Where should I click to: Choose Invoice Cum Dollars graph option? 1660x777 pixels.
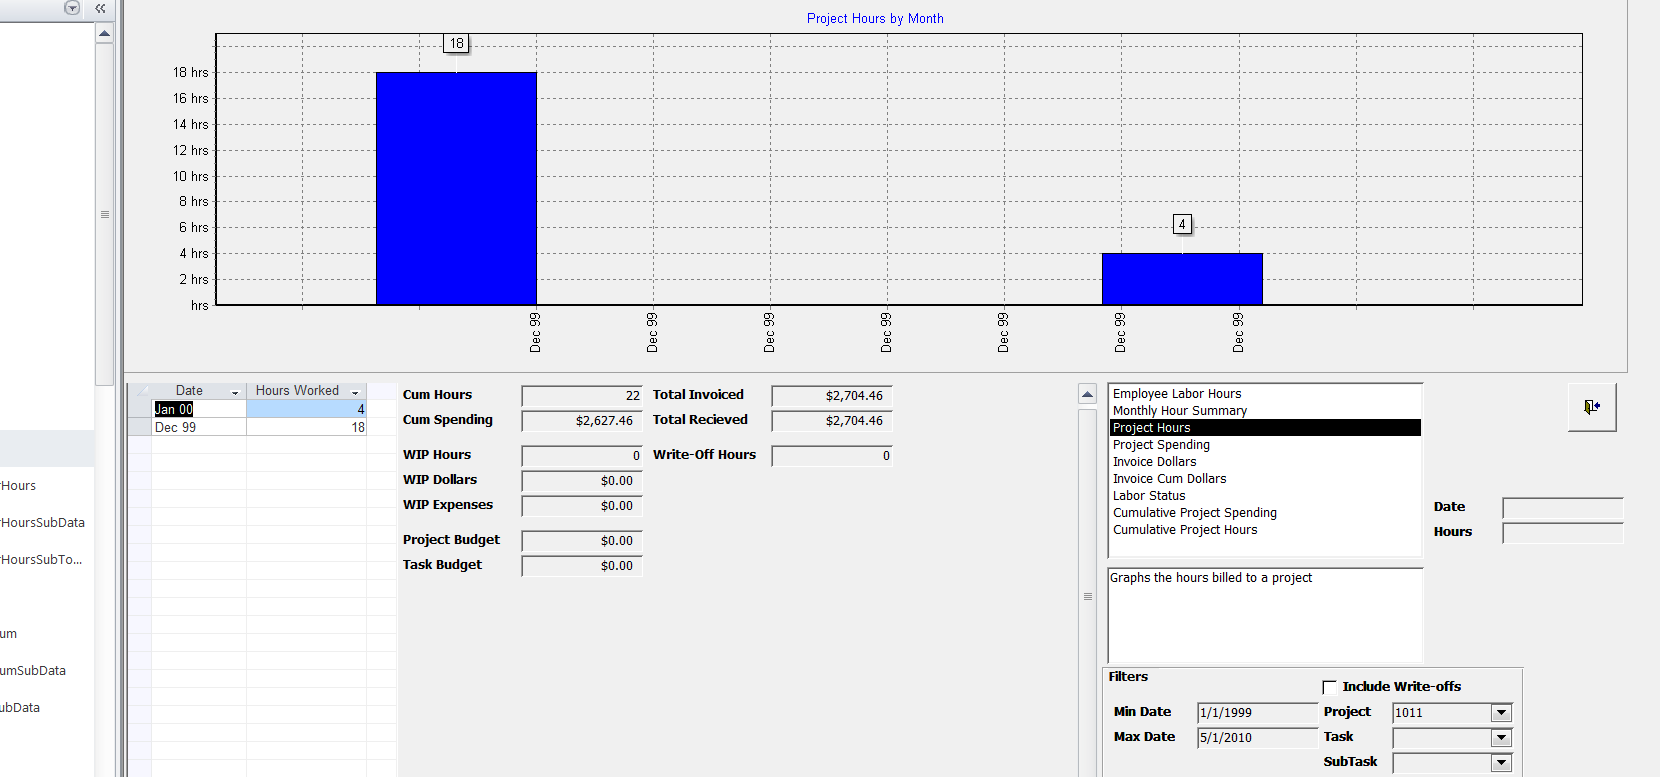(x=1265, y=479)
